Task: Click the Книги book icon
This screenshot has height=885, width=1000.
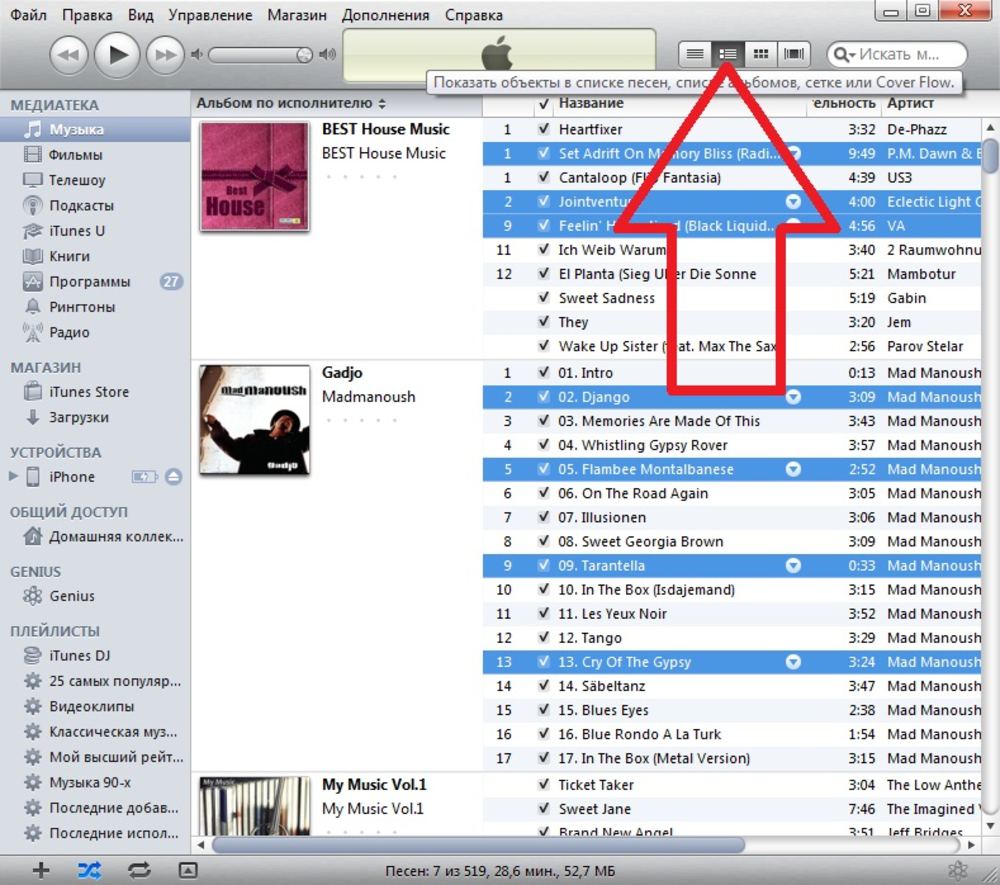Action: coord(33,256)
